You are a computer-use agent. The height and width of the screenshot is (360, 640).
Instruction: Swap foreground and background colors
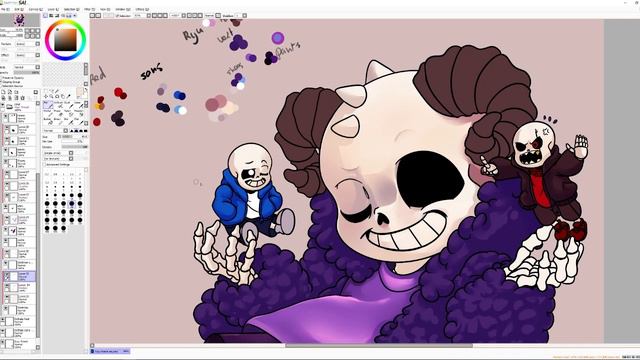click(x=86, y=89)
